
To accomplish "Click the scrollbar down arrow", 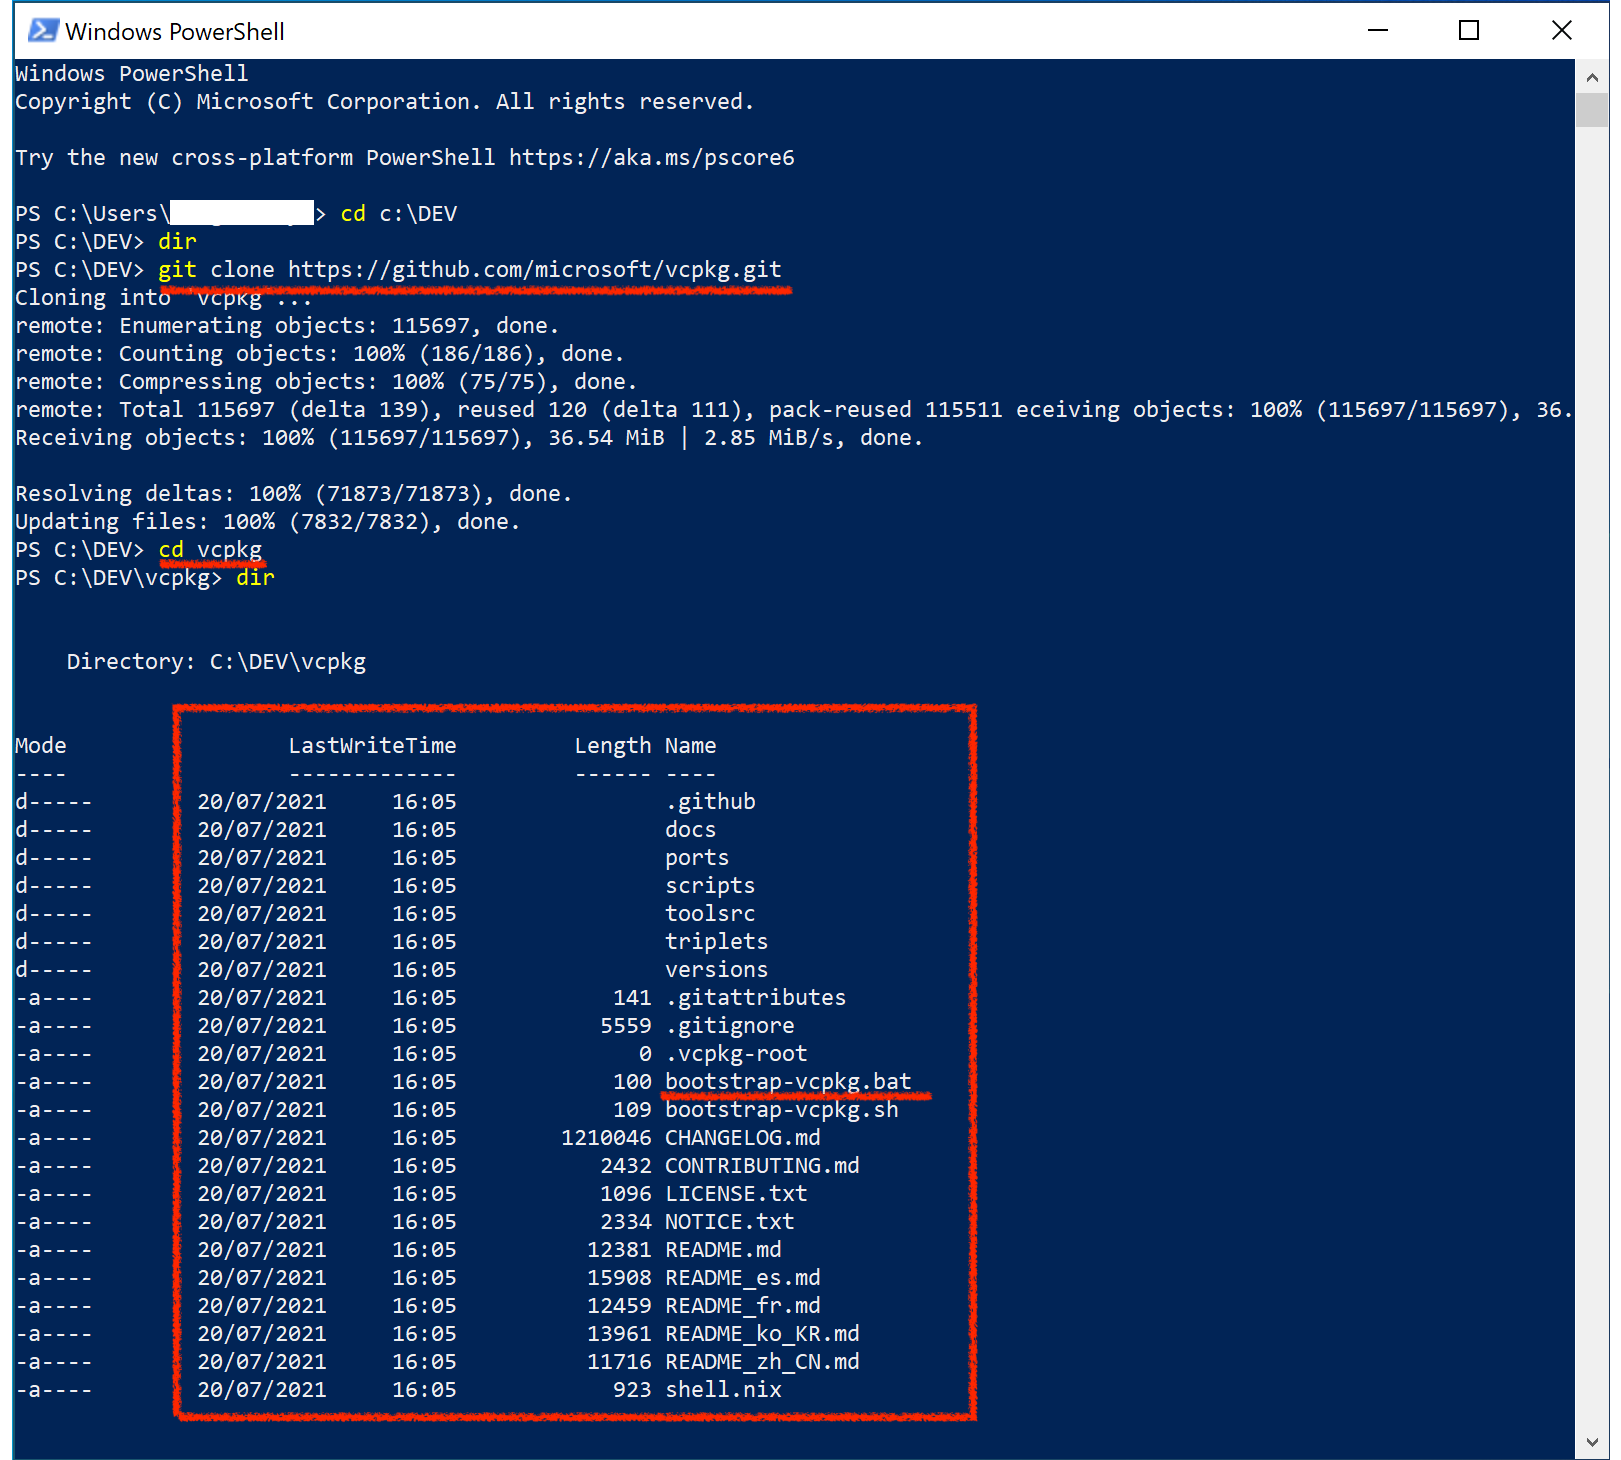I will click(1591, 1442).
